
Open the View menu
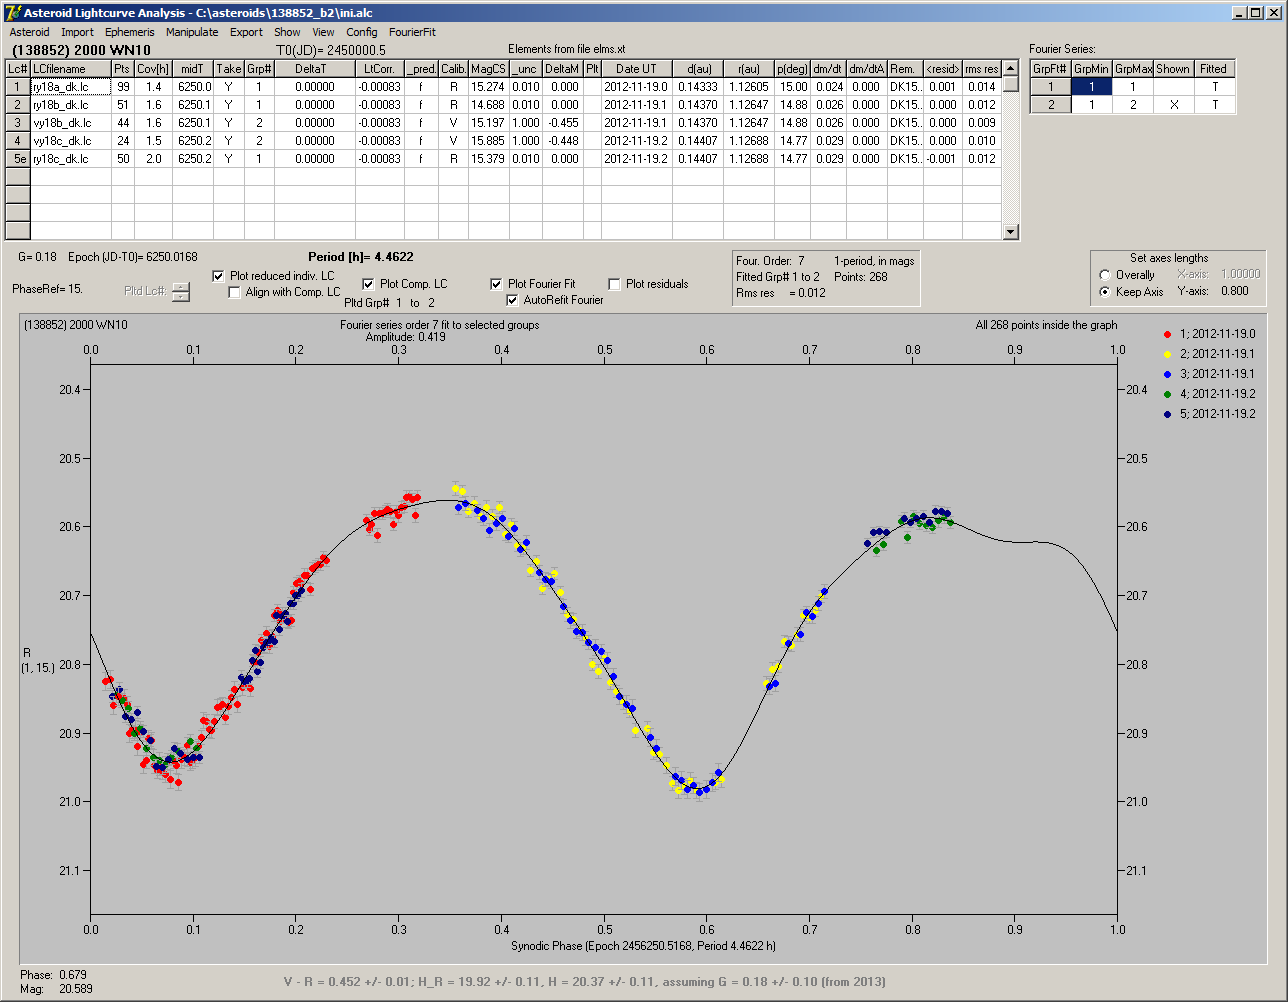323,32
